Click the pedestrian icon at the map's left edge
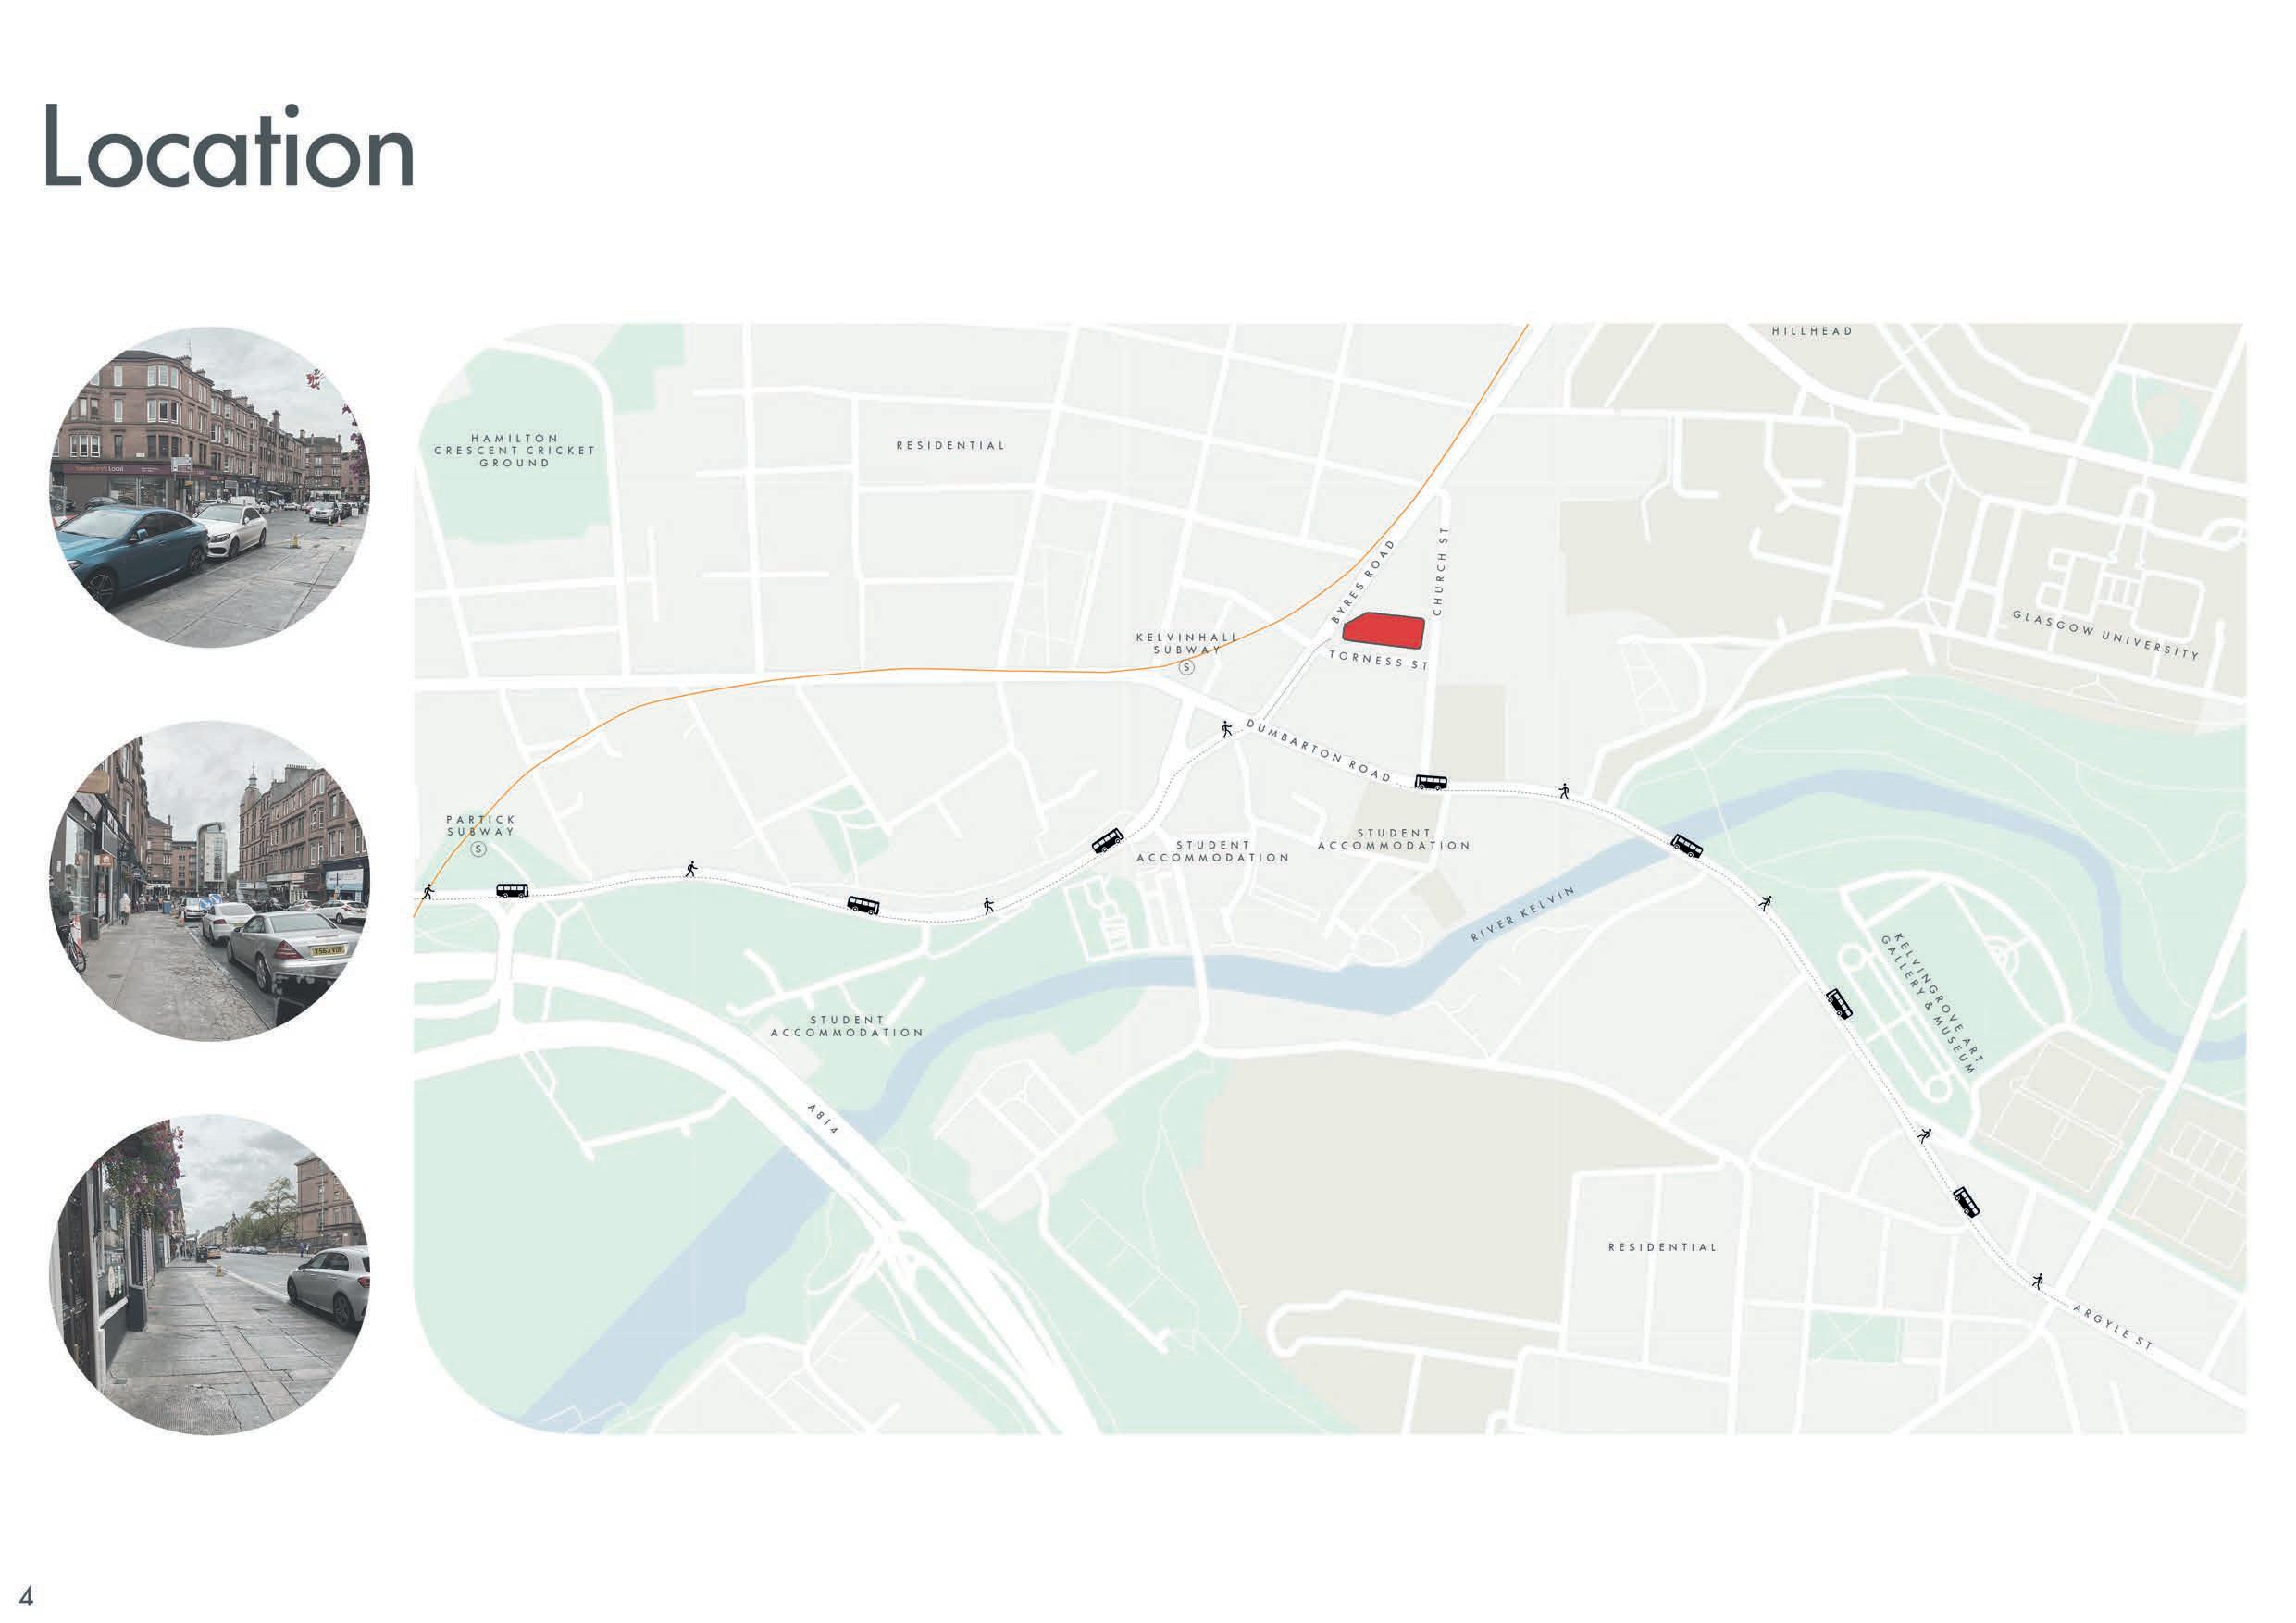2296x1623 pixels. [x=428, y=890]
